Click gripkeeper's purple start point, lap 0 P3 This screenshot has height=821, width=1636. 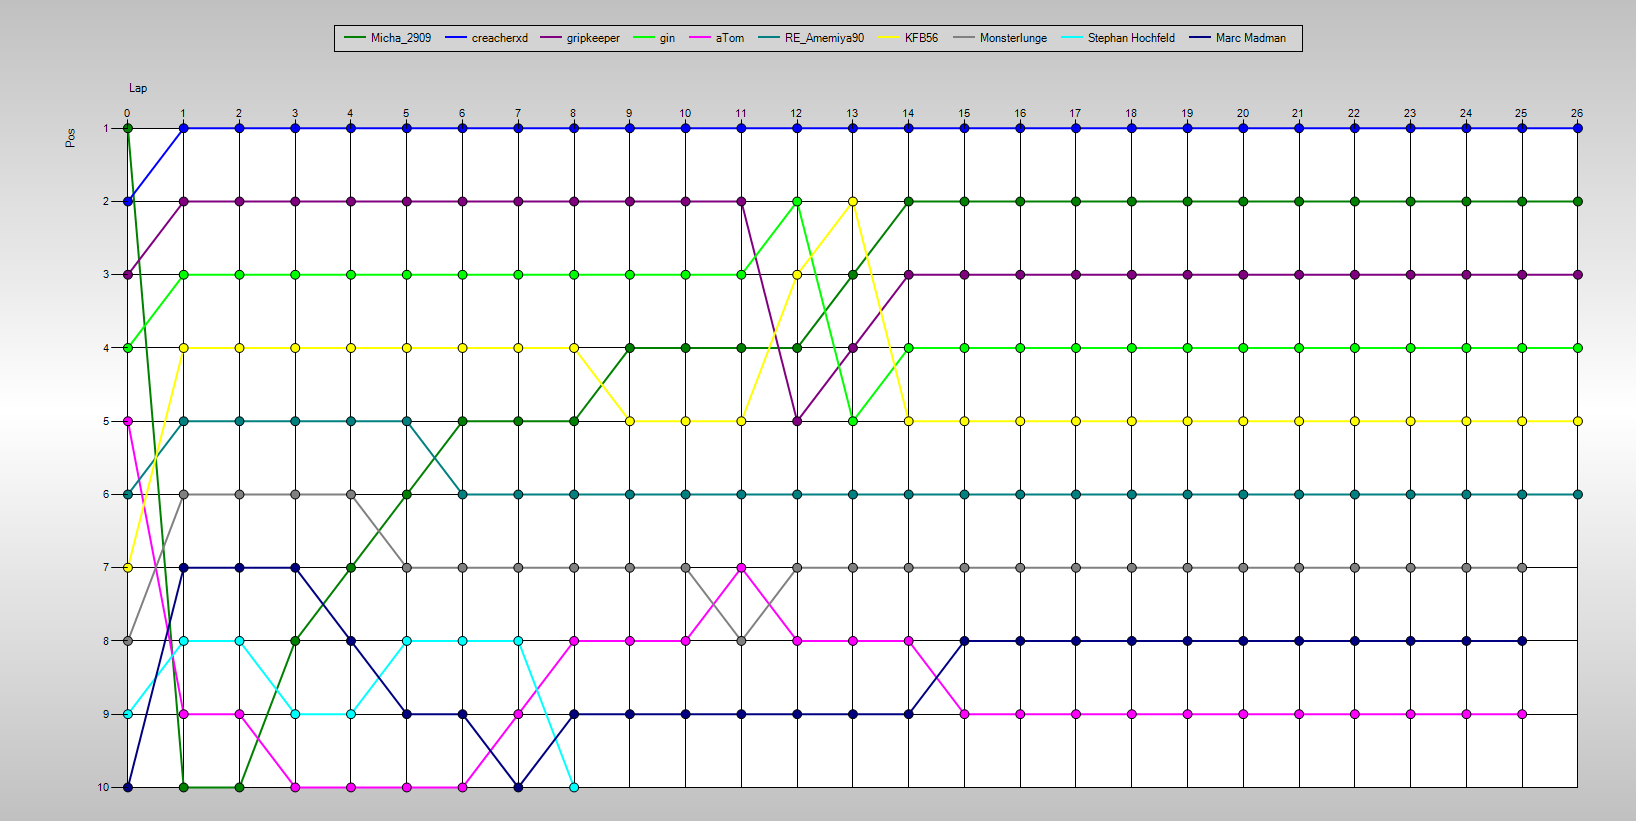128,274
